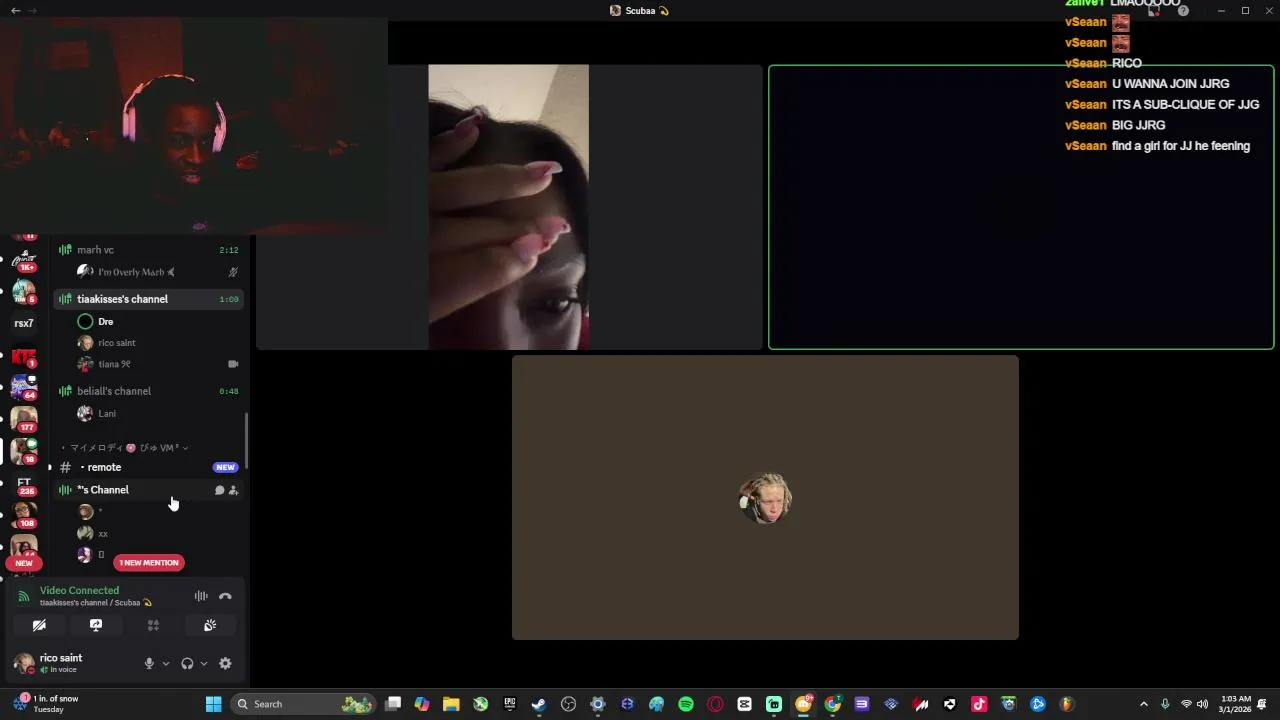Focus the avatar tile with brown background
The height and width of the screenshot is (720, 1280).
click(765, 497)
